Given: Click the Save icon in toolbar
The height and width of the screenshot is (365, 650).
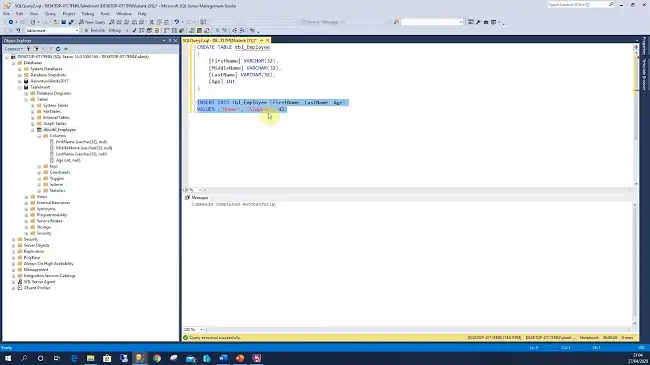Looking at the screenshot, I should 63,22.
